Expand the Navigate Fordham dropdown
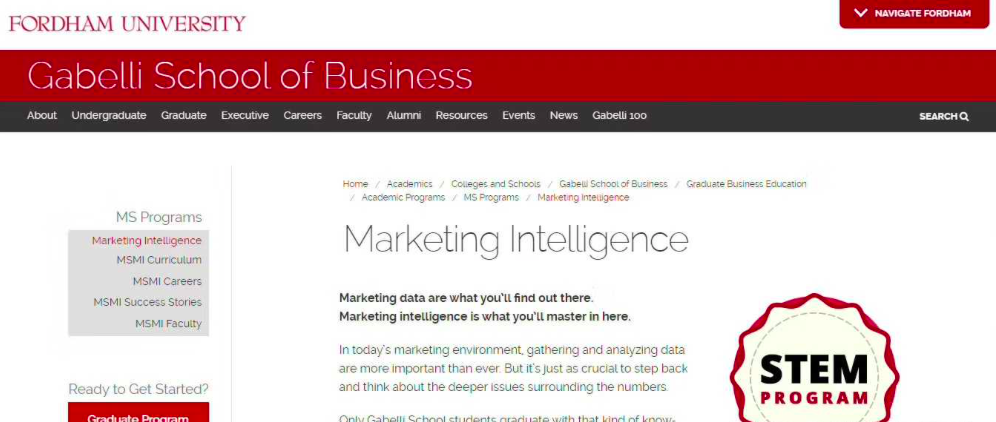Viewport: 996px width, 422px height. tap(912, 14)
